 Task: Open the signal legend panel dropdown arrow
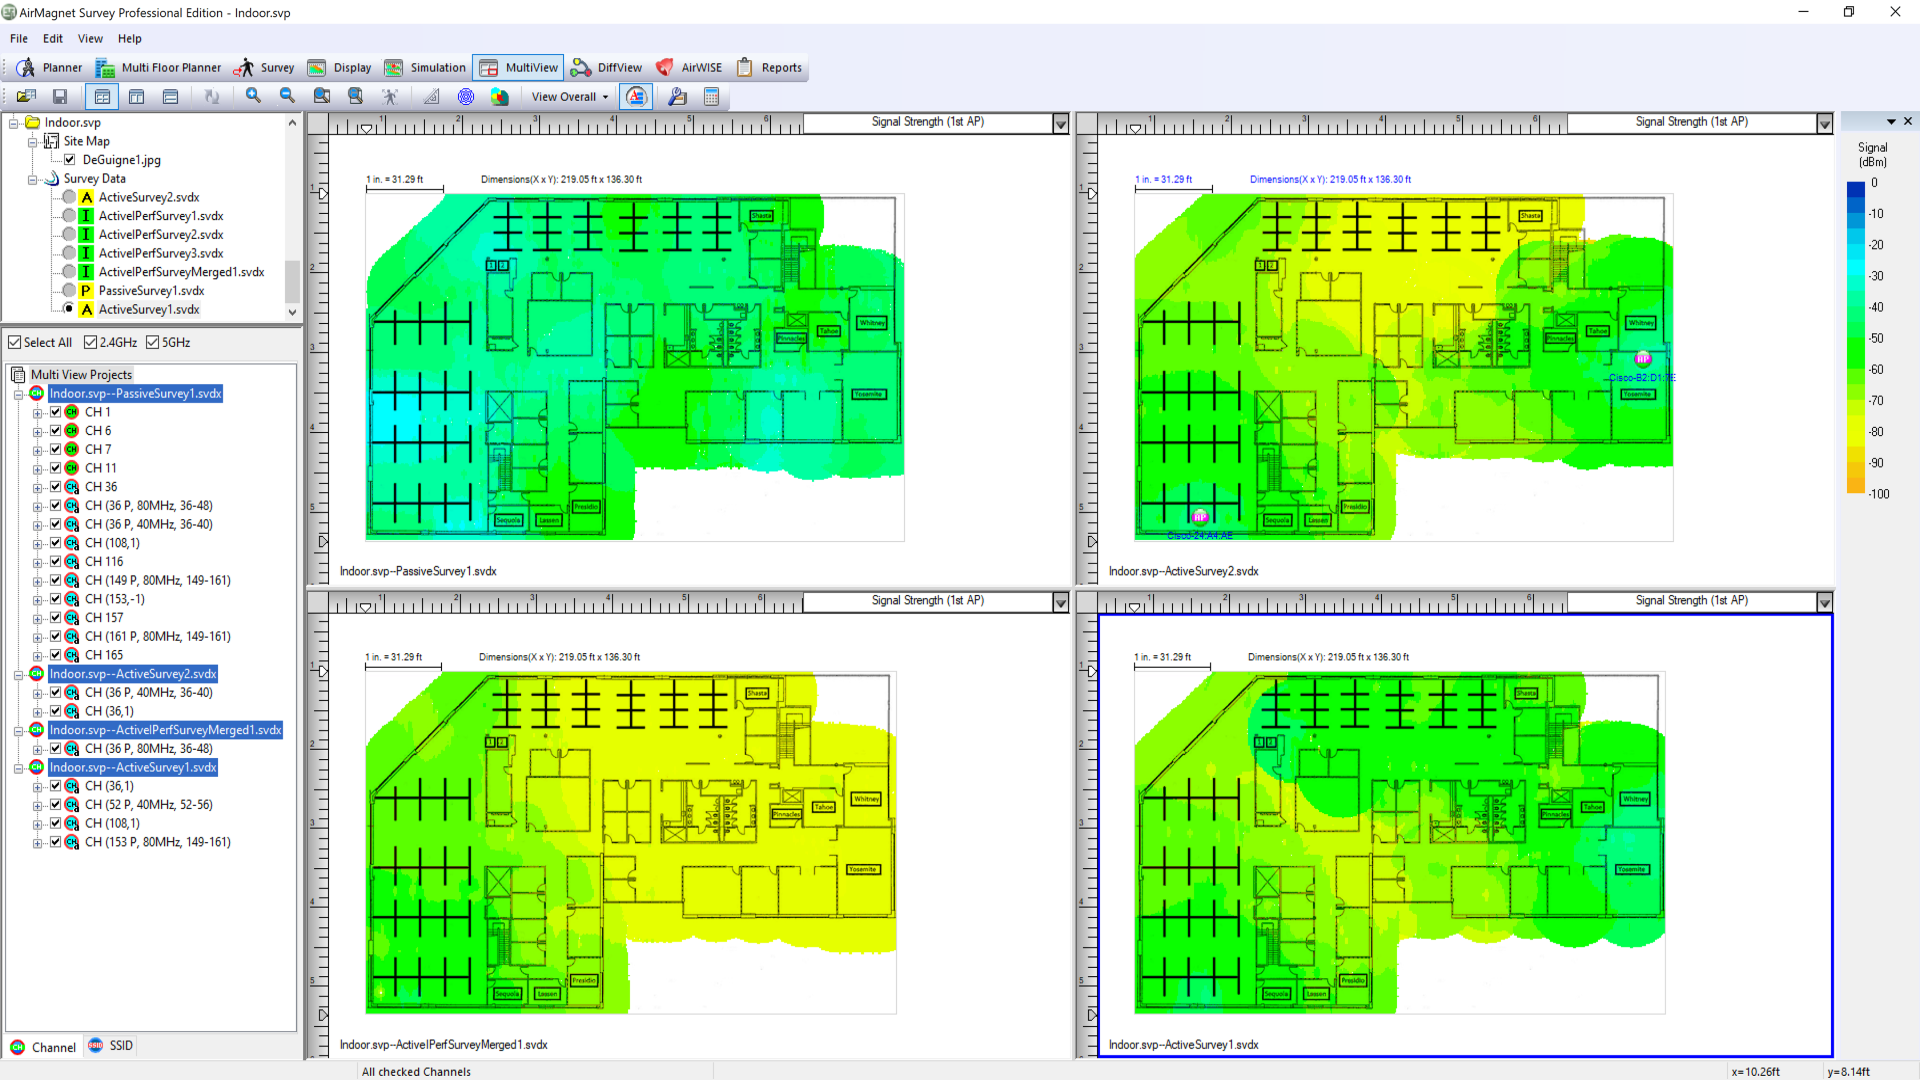[1891, 122]
